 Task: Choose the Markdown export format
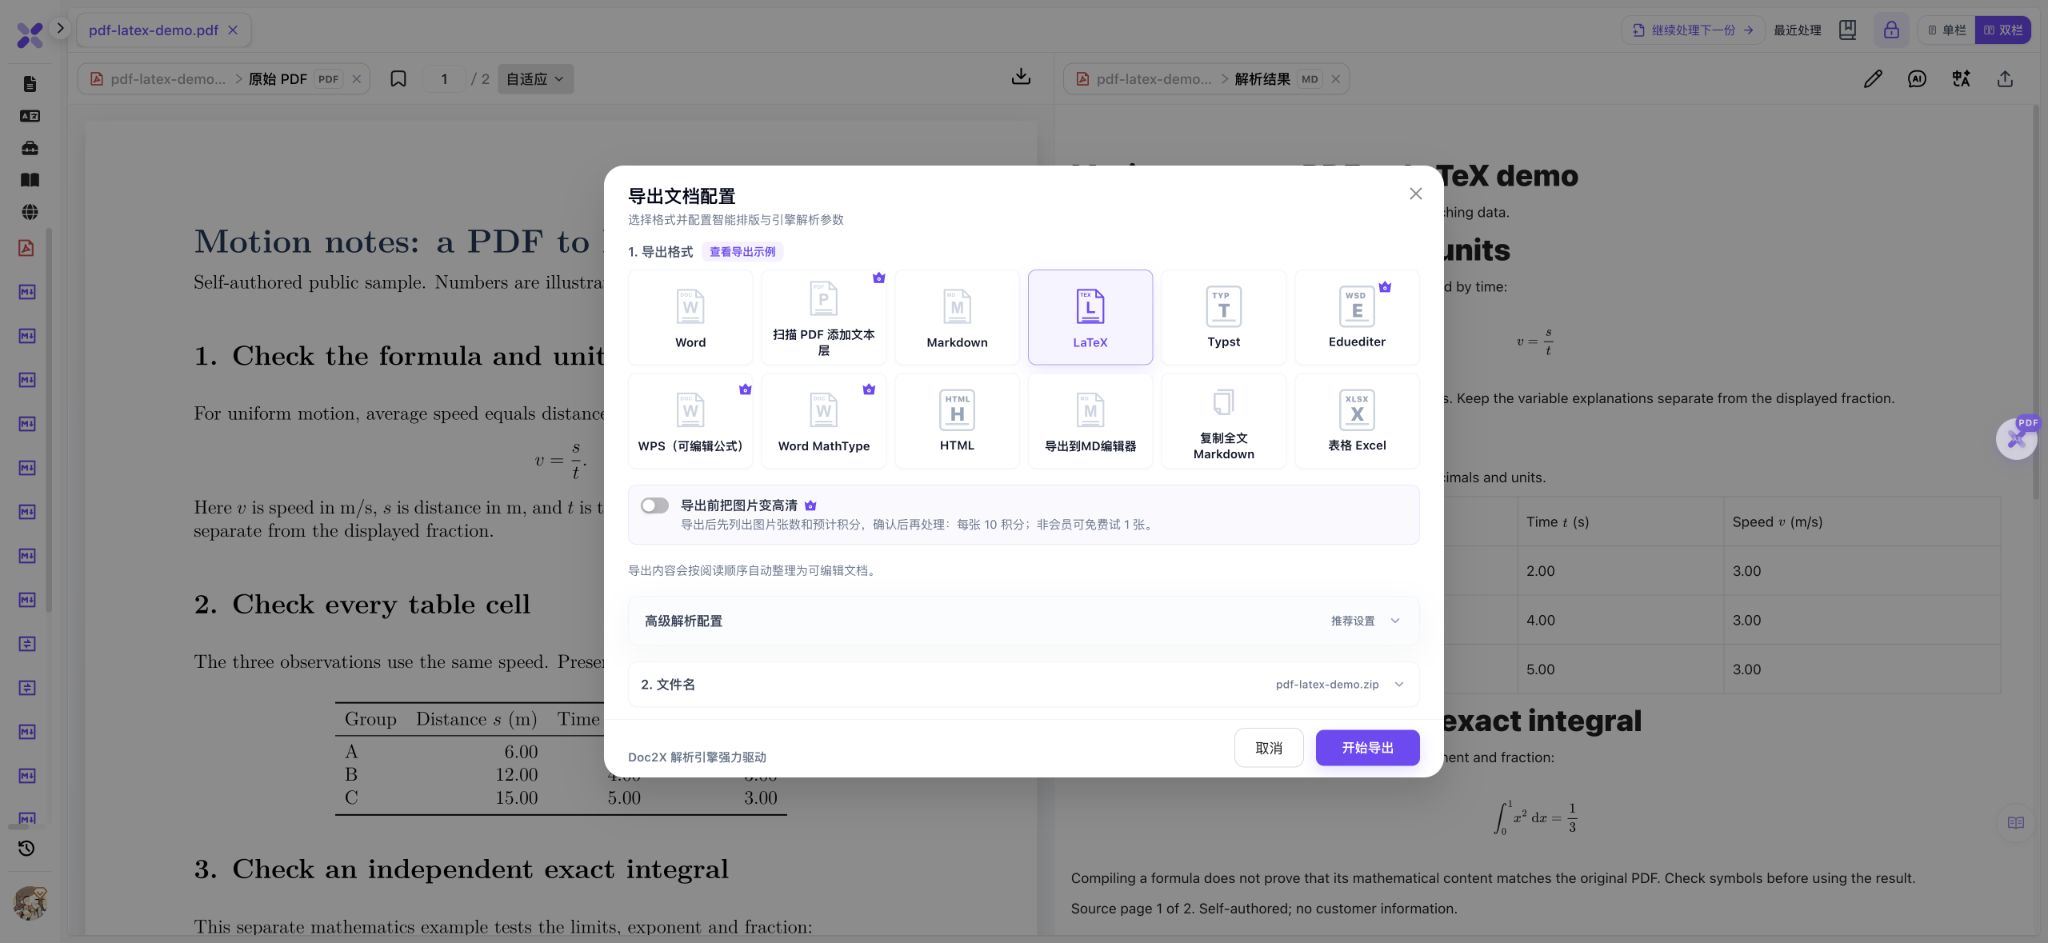957,317
